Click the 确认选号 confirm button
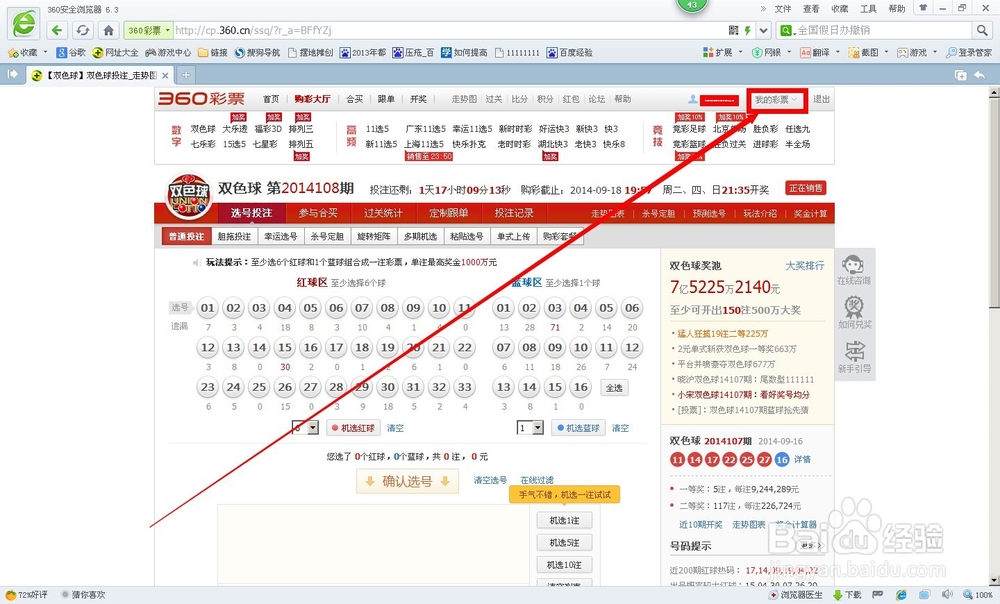The width and height of the screenshot is (1000, 604). (407, 481)
